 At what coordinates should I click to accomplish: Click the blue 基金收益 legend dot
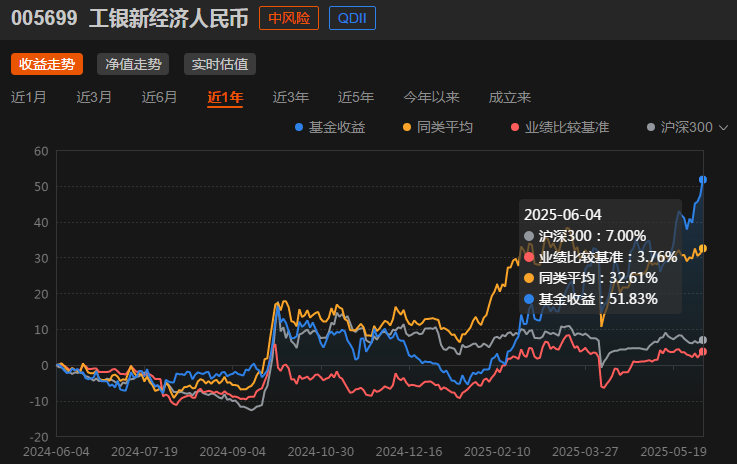[298, 127]
